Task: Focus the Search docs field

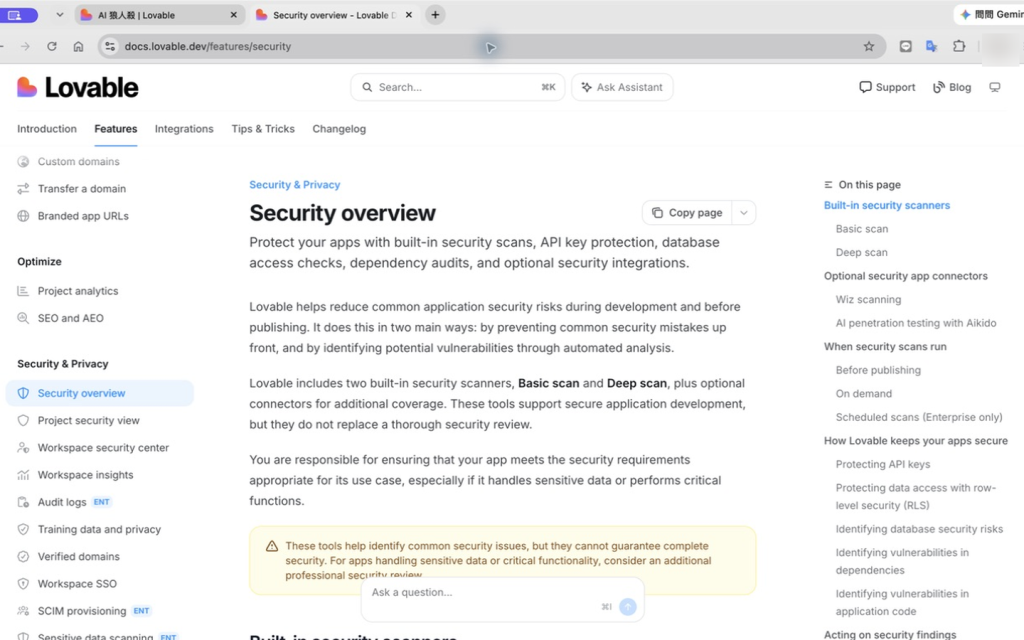Action: [458, 88]
